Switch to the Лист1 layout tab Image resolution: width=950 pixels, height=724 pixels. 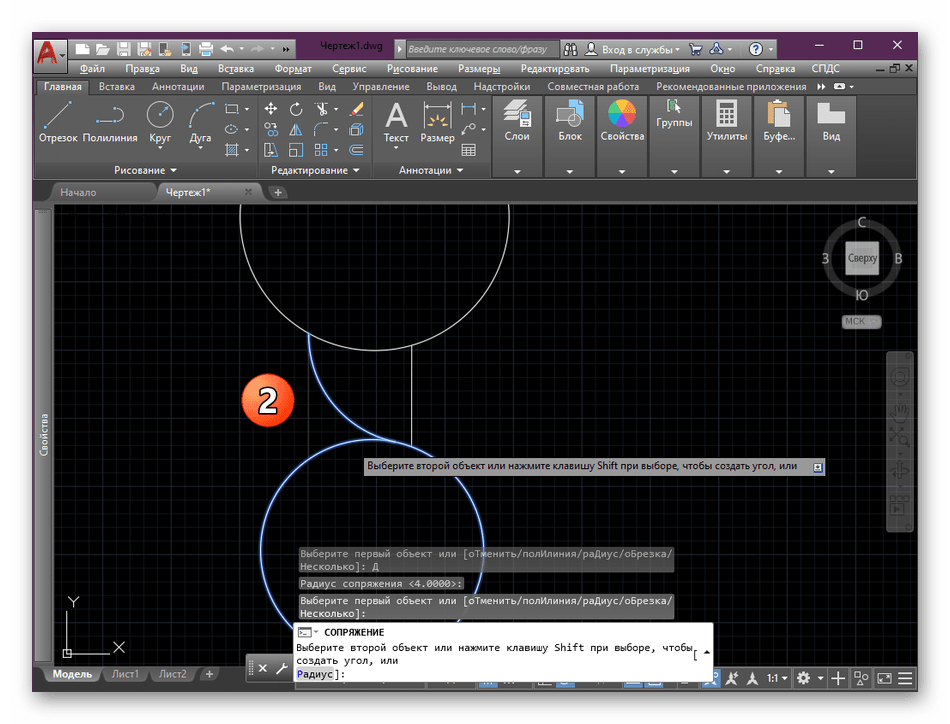click(x=125, y=674)
